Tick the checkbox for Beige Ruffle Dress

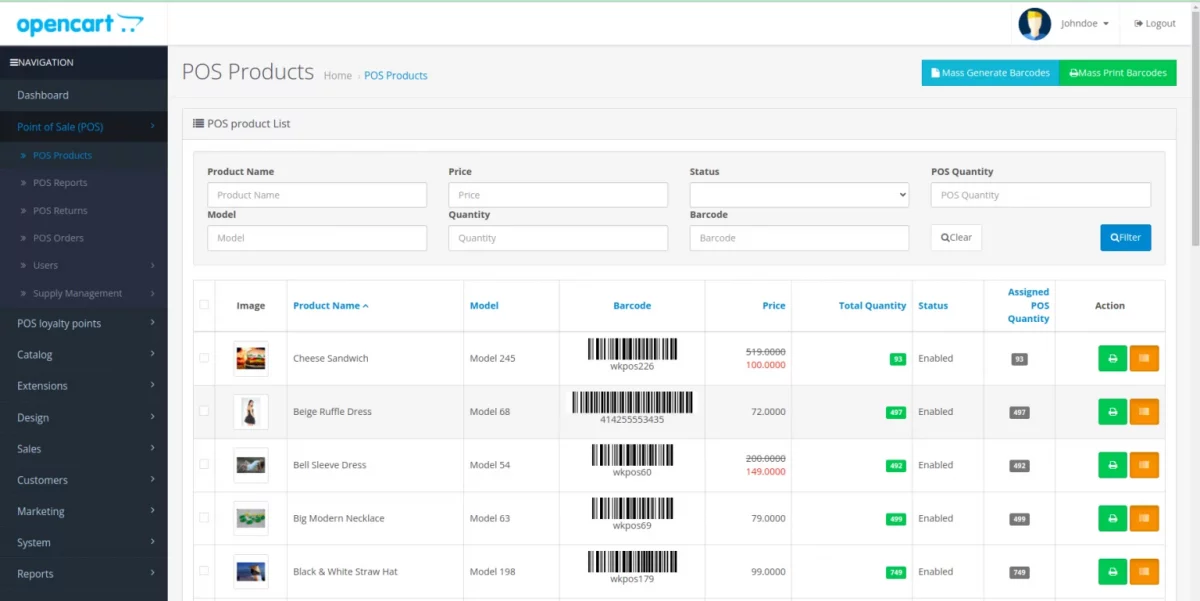pos(204,410)
